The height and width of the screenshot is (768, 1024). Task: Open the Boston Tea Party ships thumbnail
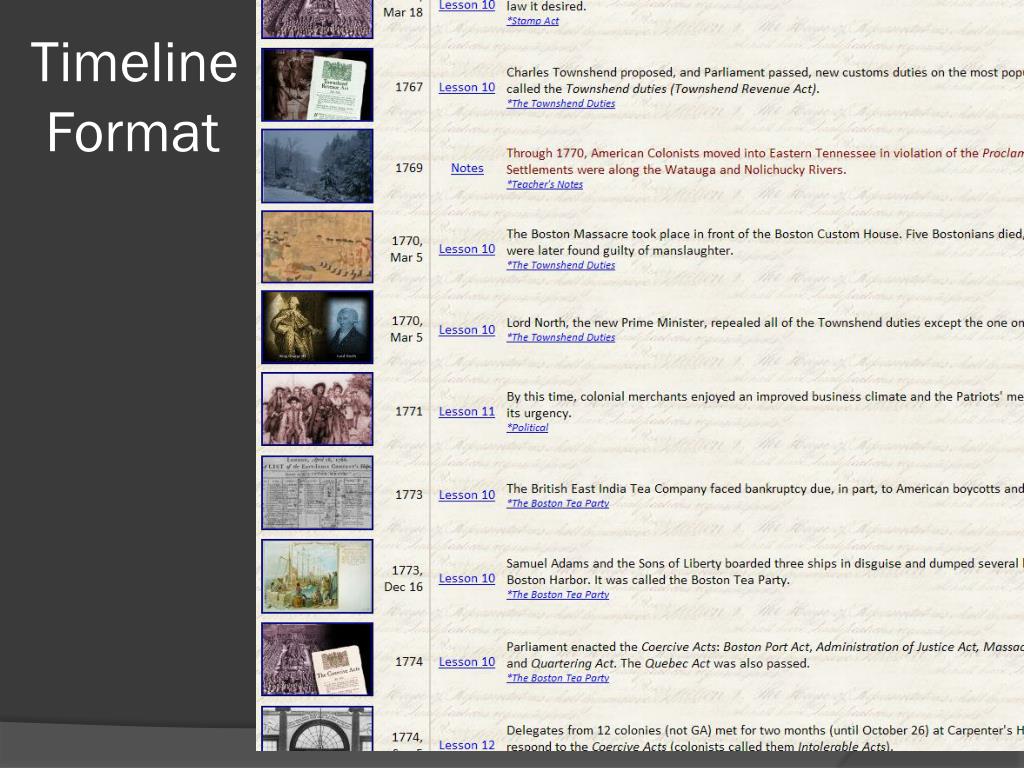[x=317, y=576]
